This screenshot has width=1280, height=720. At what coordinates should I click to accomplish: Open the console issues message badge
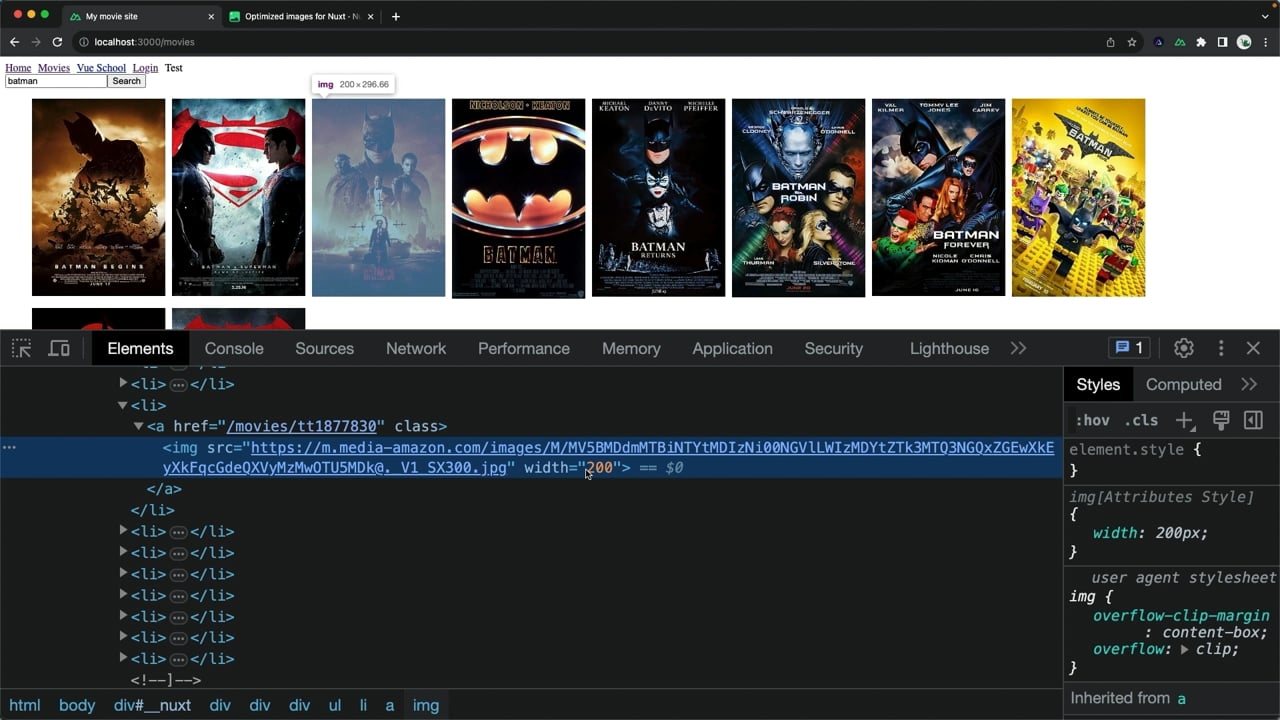1129,348
